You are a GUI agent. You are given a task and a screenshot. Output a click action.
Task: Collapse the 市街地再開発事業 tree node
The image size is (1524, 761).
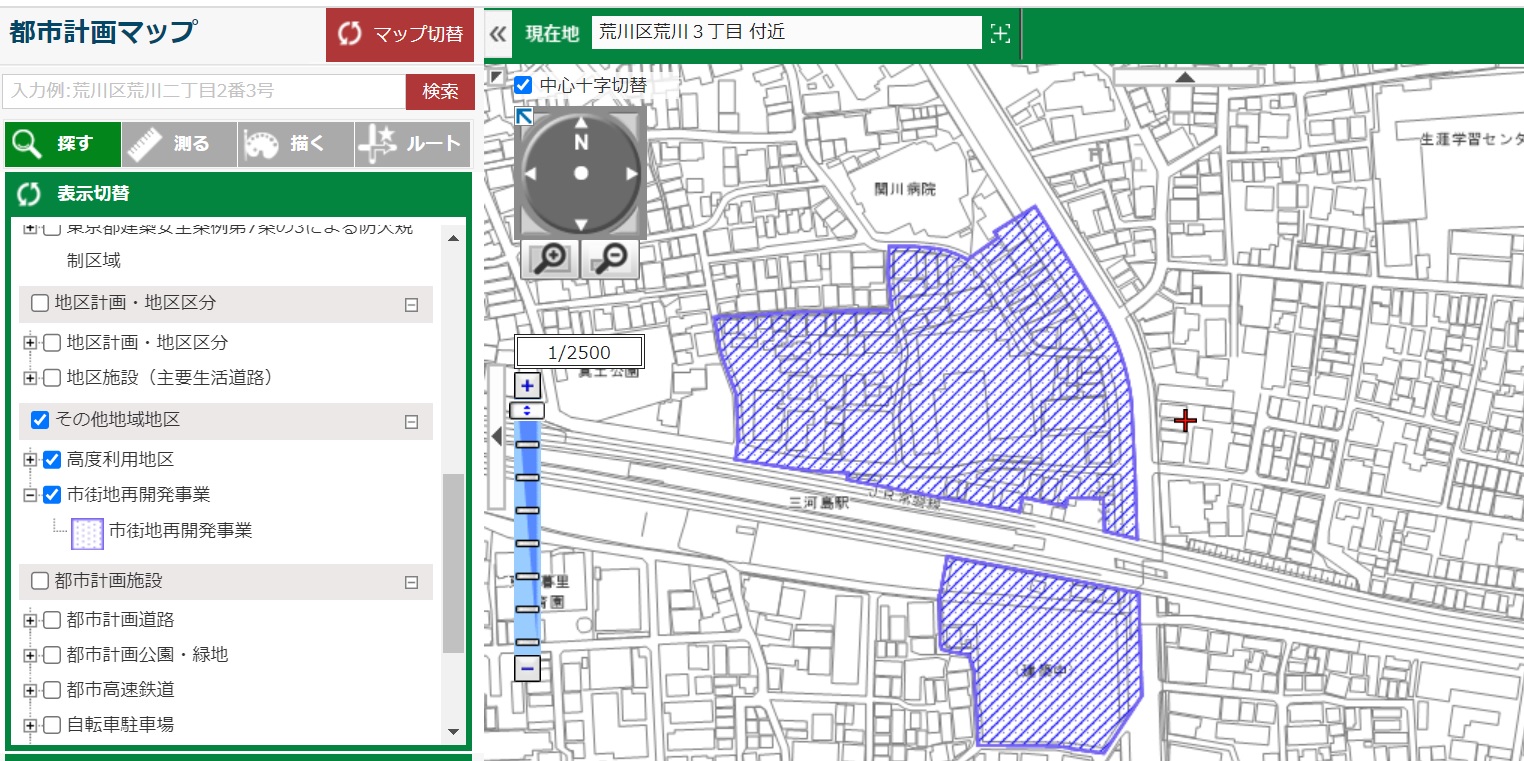(30, 495)
